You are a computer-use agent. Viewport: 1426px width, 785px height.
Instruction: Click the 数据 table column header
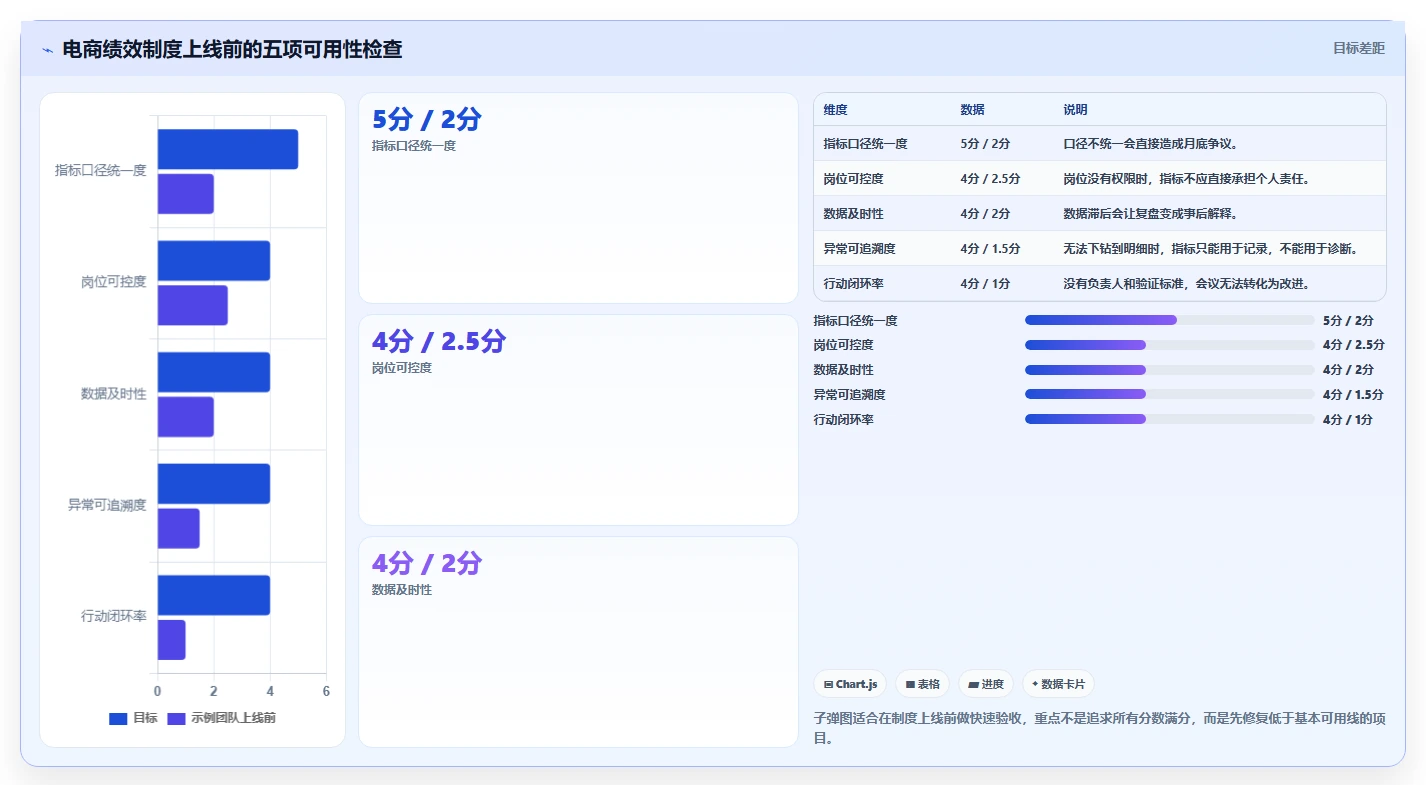[x=972, y=110]
